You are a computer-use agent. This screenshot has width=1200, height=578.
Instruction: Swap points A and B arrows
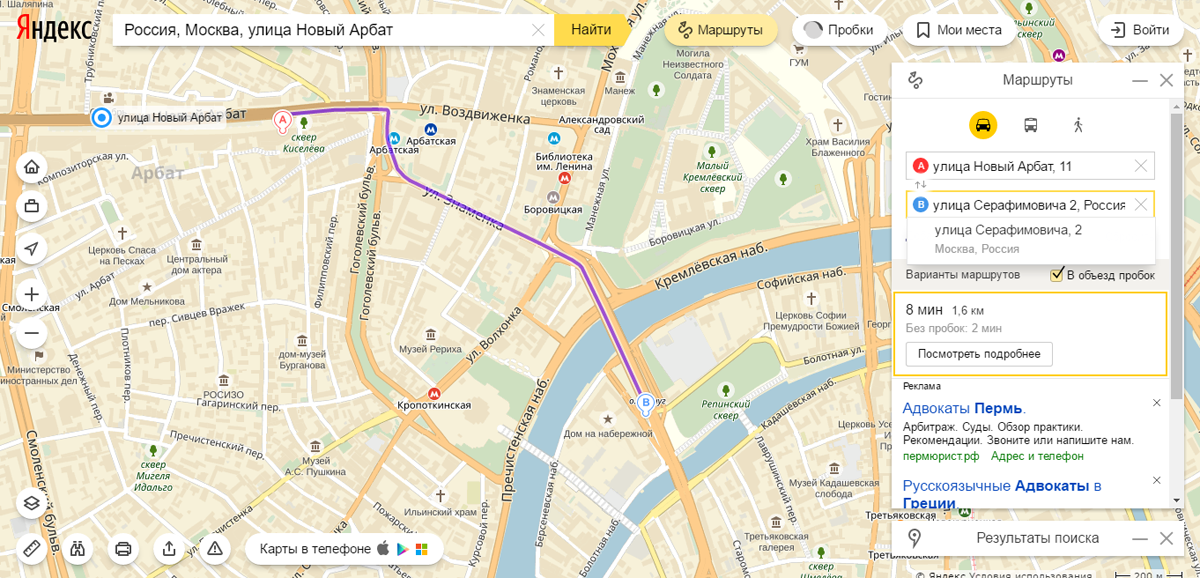(x=921, y=185)
